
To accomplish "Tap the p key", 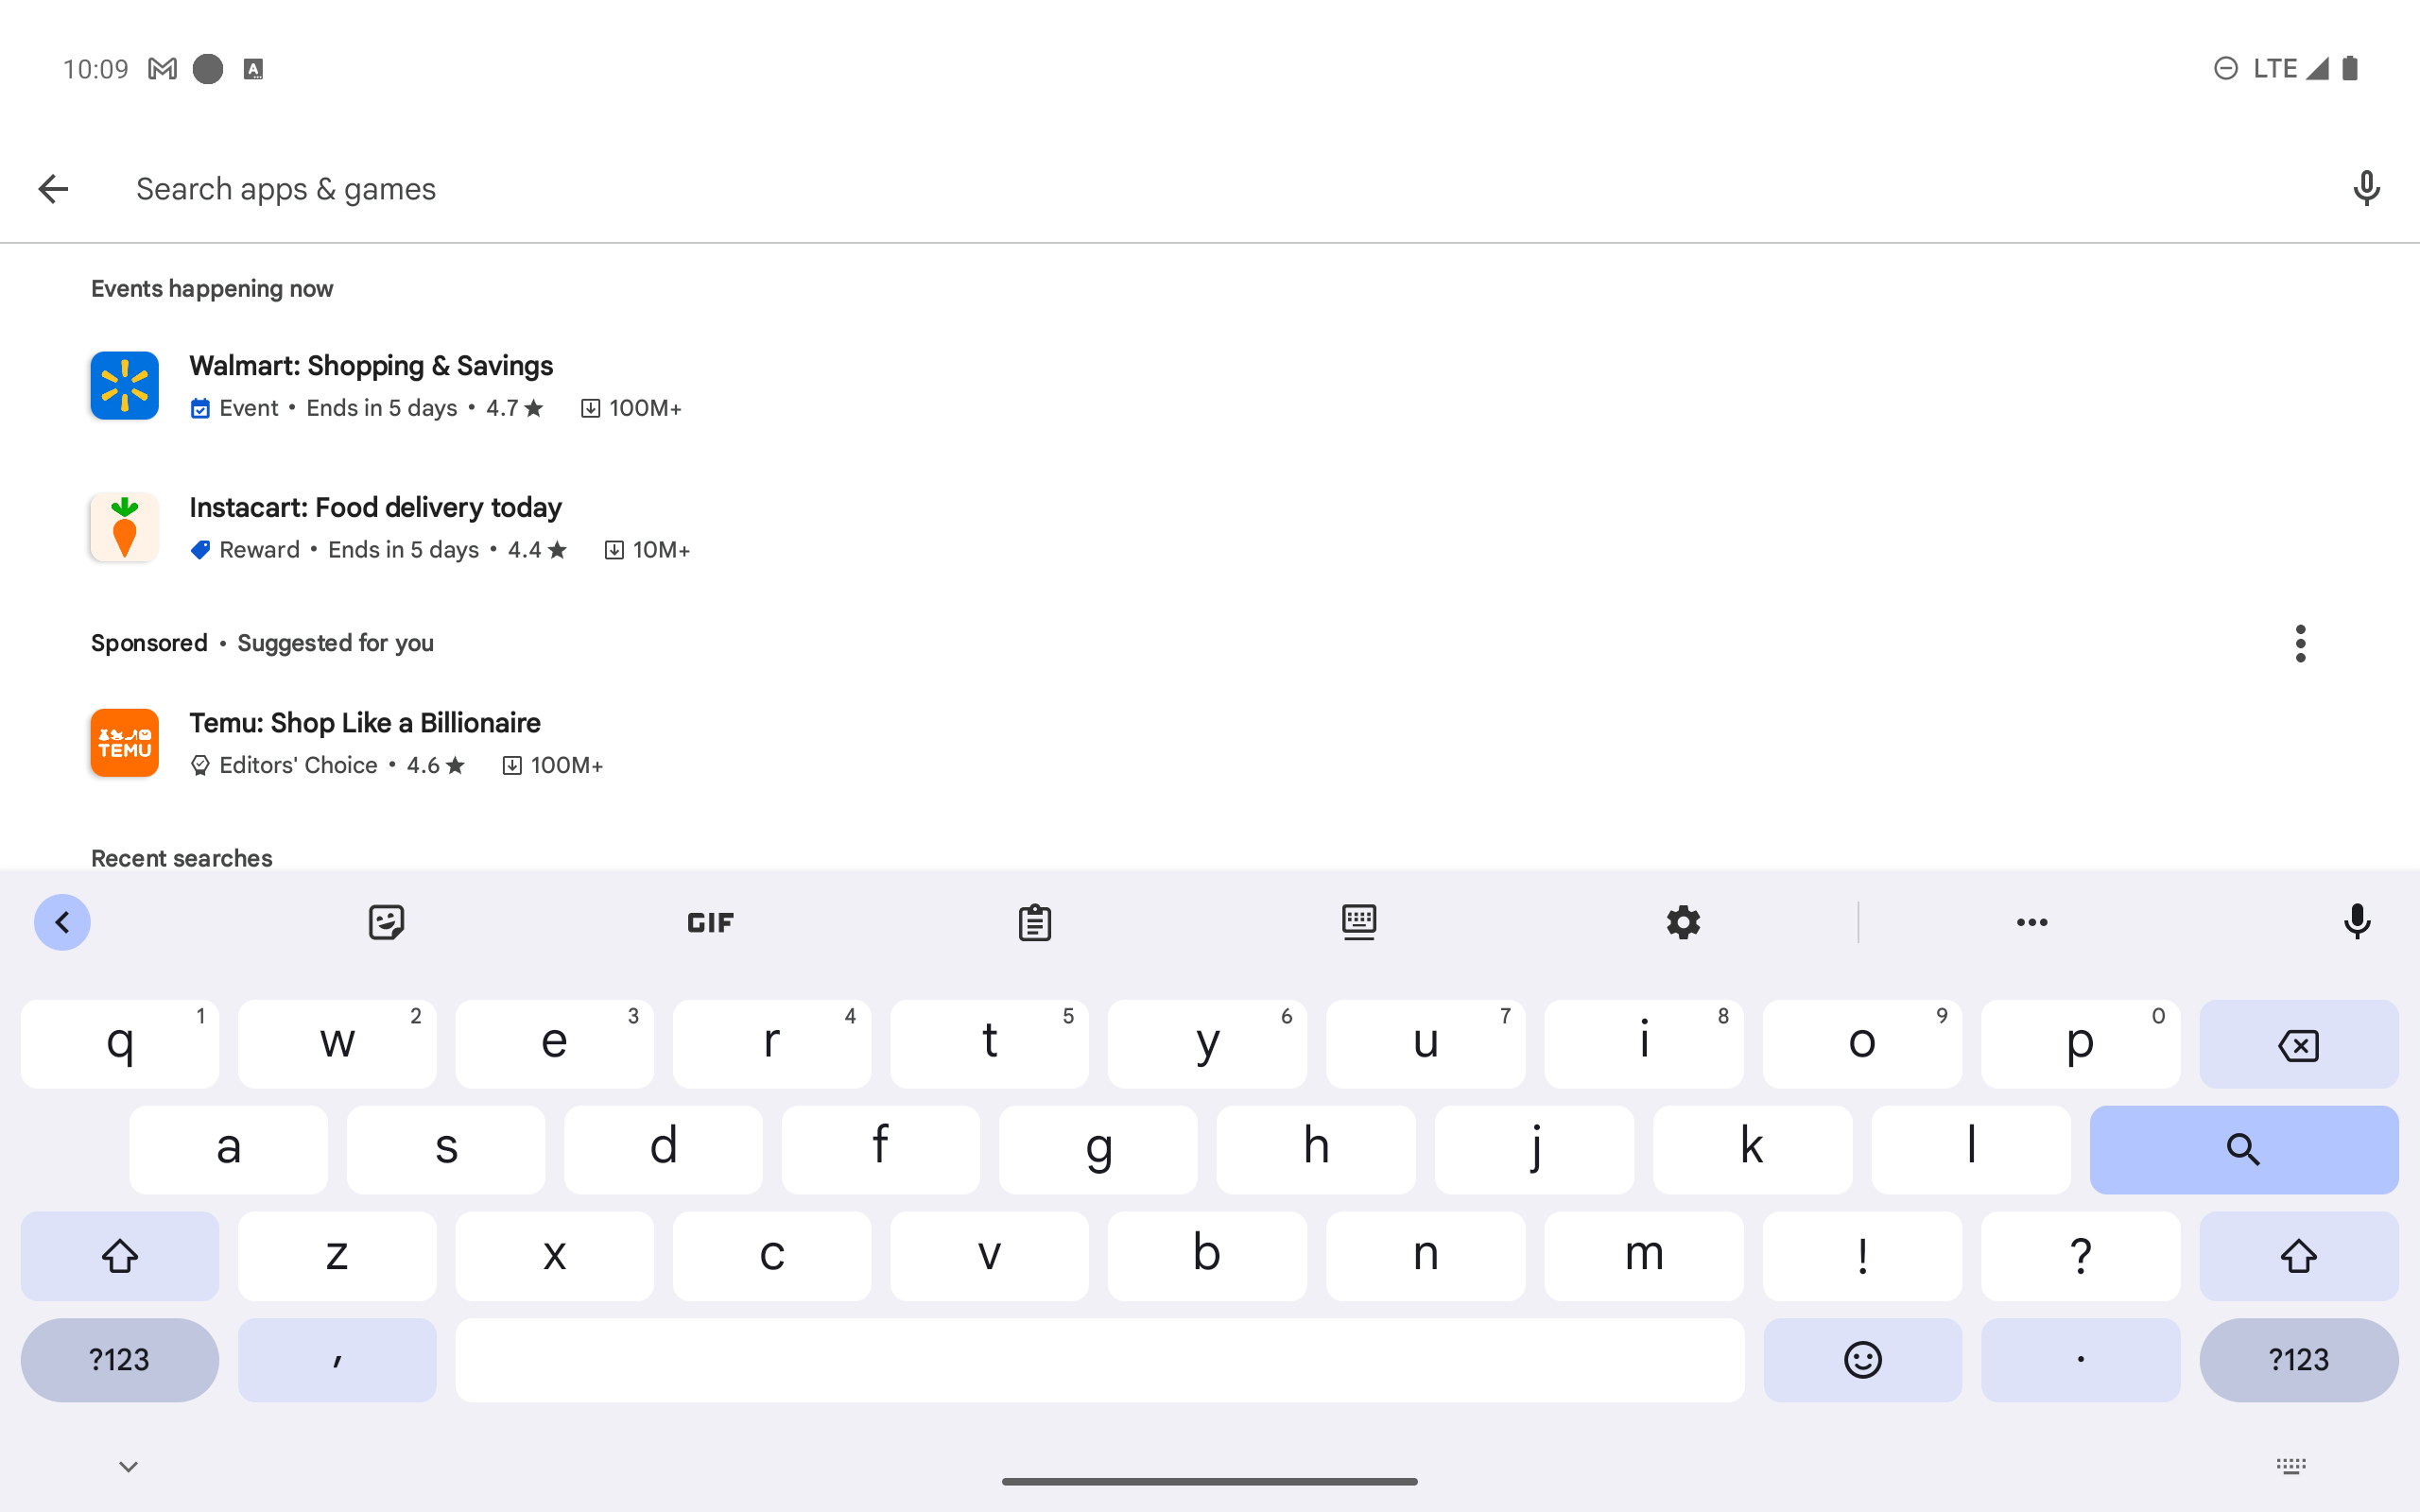I will point(2080,1044).
